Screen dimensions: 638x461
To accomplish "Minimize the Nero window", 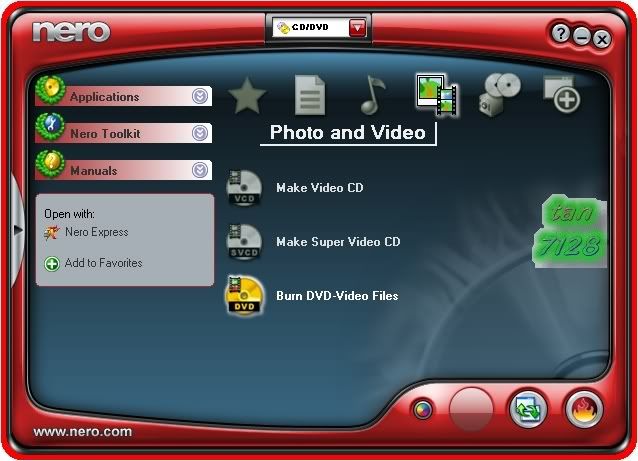I will [581, 37].
